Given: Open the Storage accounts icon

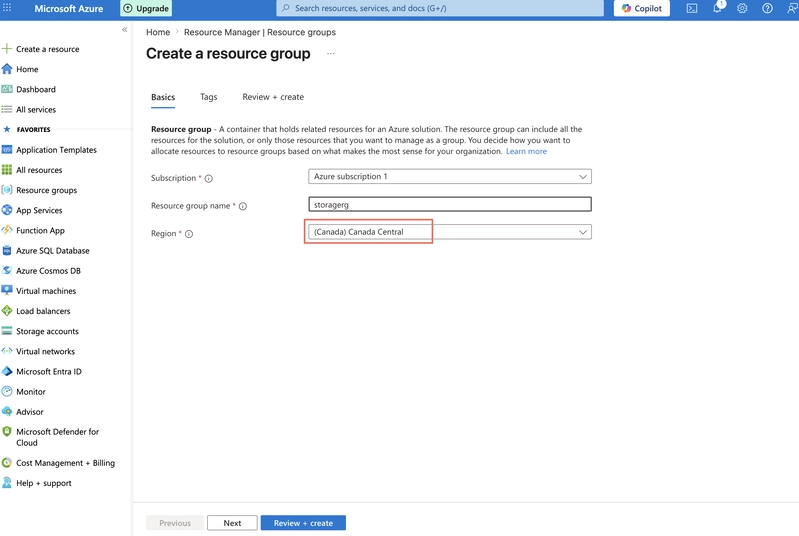Looking at the screenshot, I should pyautogui.click(x=7, y=331).
